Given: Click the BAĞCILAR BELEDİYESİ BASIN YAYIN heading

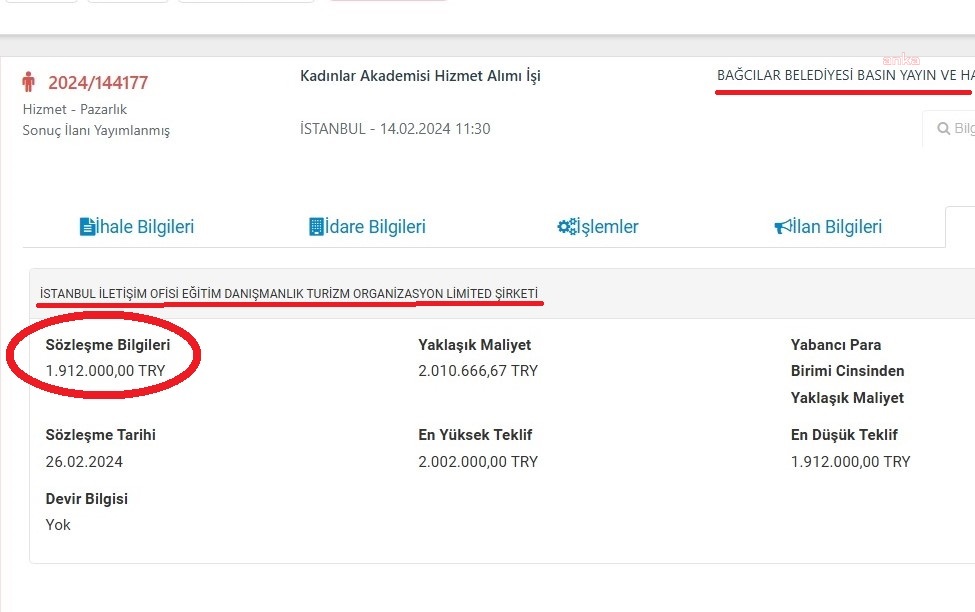Looking at the screenshot, I should pos(846,75).
